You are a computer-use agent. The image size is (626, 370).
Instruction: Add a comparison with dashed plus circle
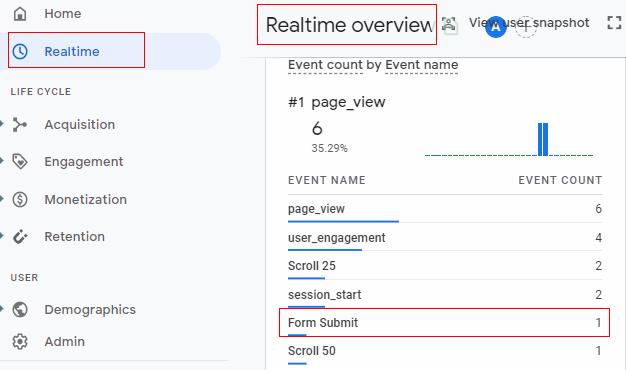[525, 27]
